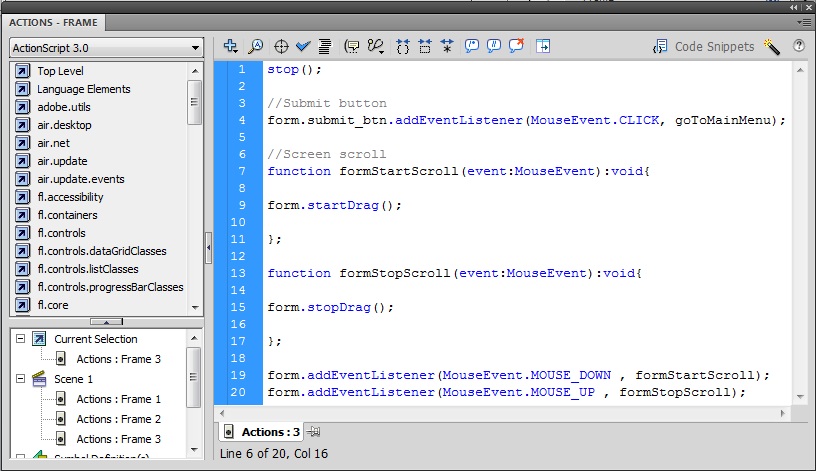The height and width of the screenshot is (471, 816).
Task: Click Insert a target path crosshair icon
Action: [281, 46]
